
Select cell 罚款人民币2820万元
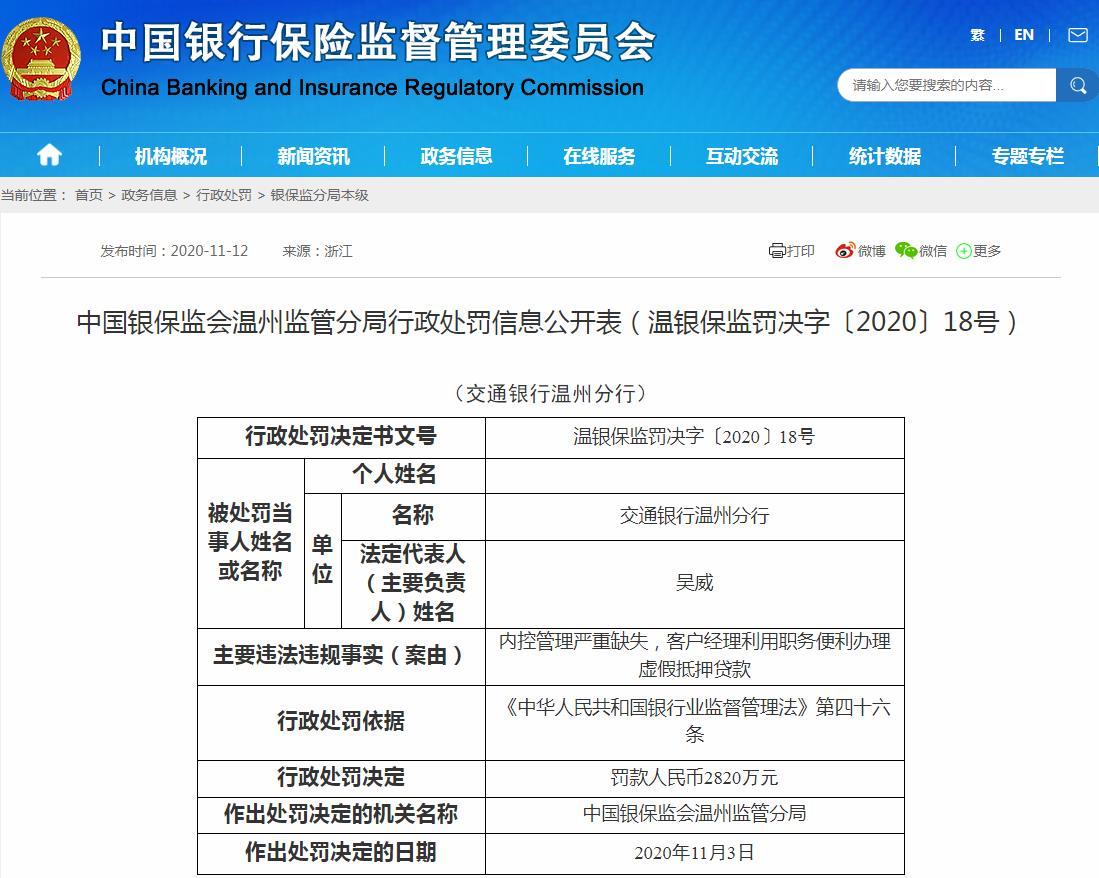pyautogui.click(x=695, y=778)
